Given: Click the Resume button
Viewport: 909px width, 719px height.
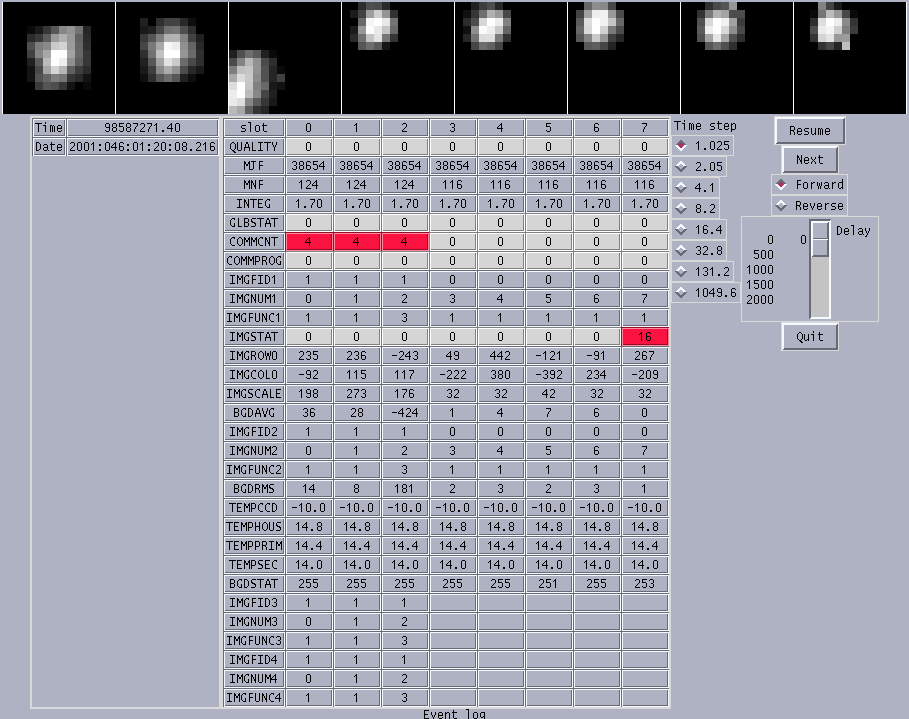Looking at the screenshot, I should click(x=809, y=131).
